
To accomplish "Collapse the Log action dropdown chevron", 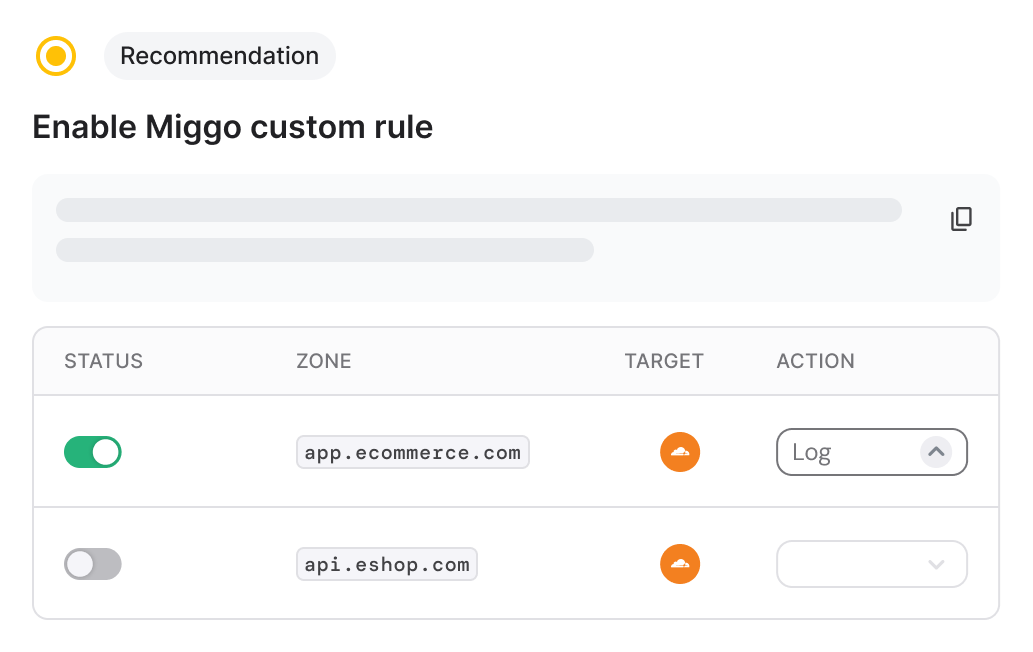I will [936, 452].
